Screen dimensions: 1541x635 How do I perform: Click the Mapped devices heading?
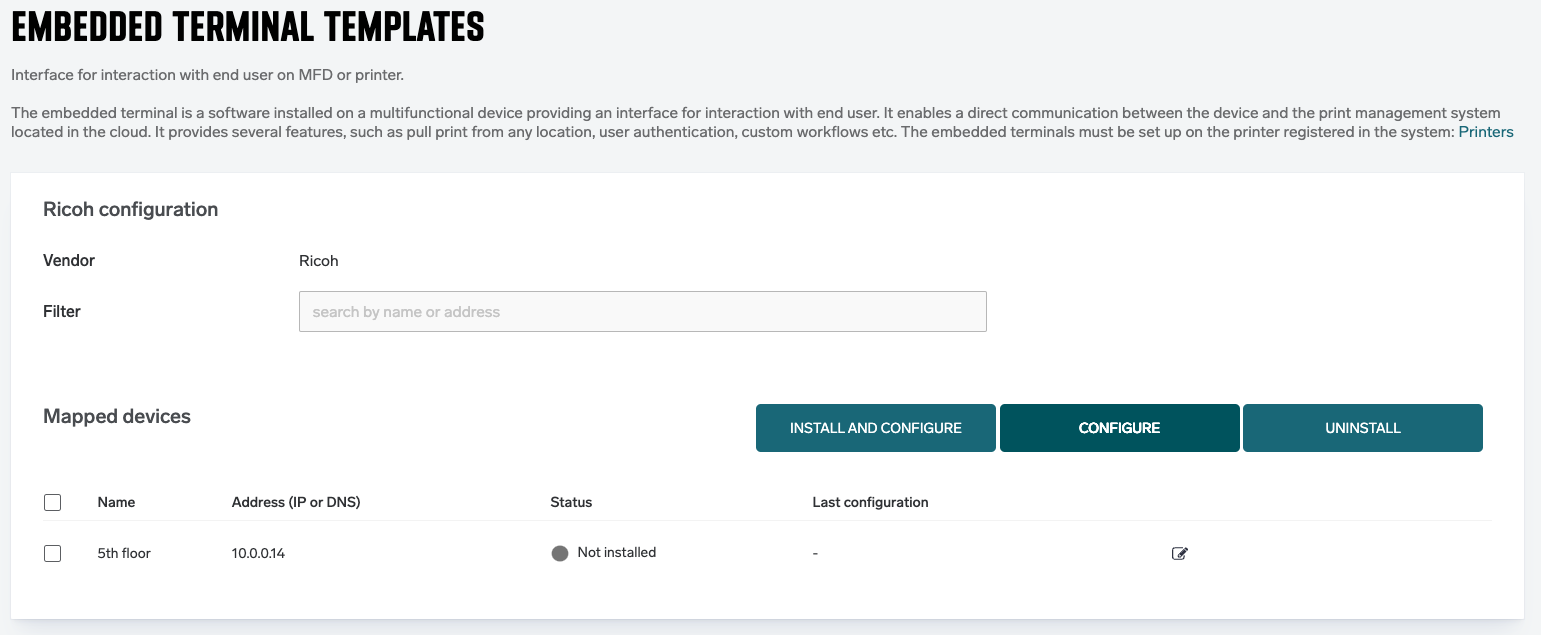click(117, 416)
